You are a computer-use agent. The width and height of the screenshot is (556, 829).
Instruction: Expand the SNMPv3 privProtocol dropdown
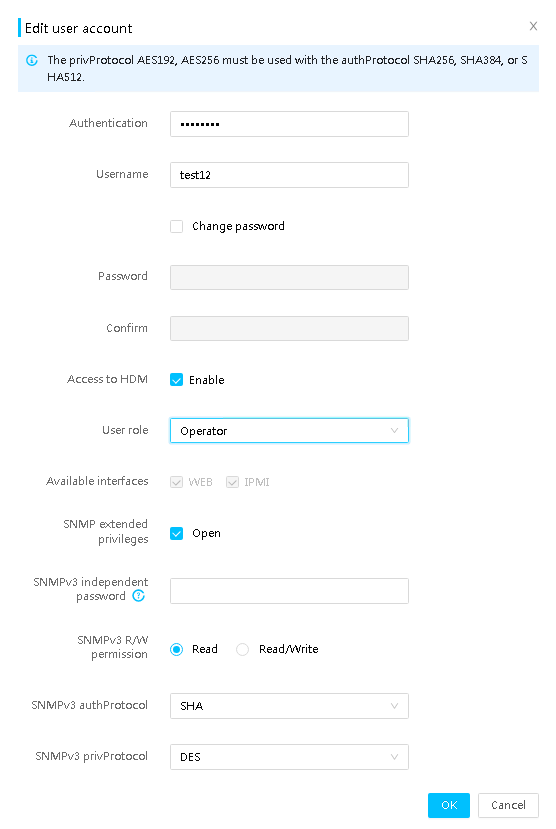click(289, 757)
